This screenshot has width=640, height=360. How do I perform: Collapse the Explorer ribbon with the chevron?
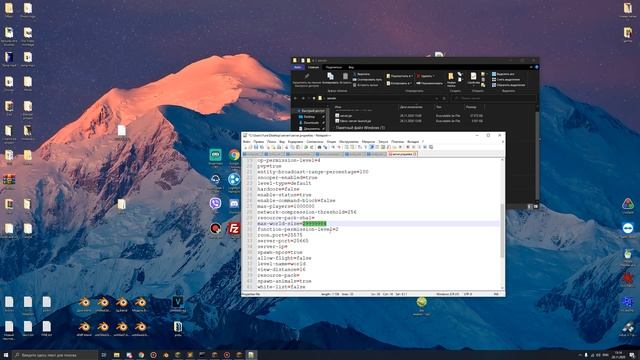pos(531,67)
